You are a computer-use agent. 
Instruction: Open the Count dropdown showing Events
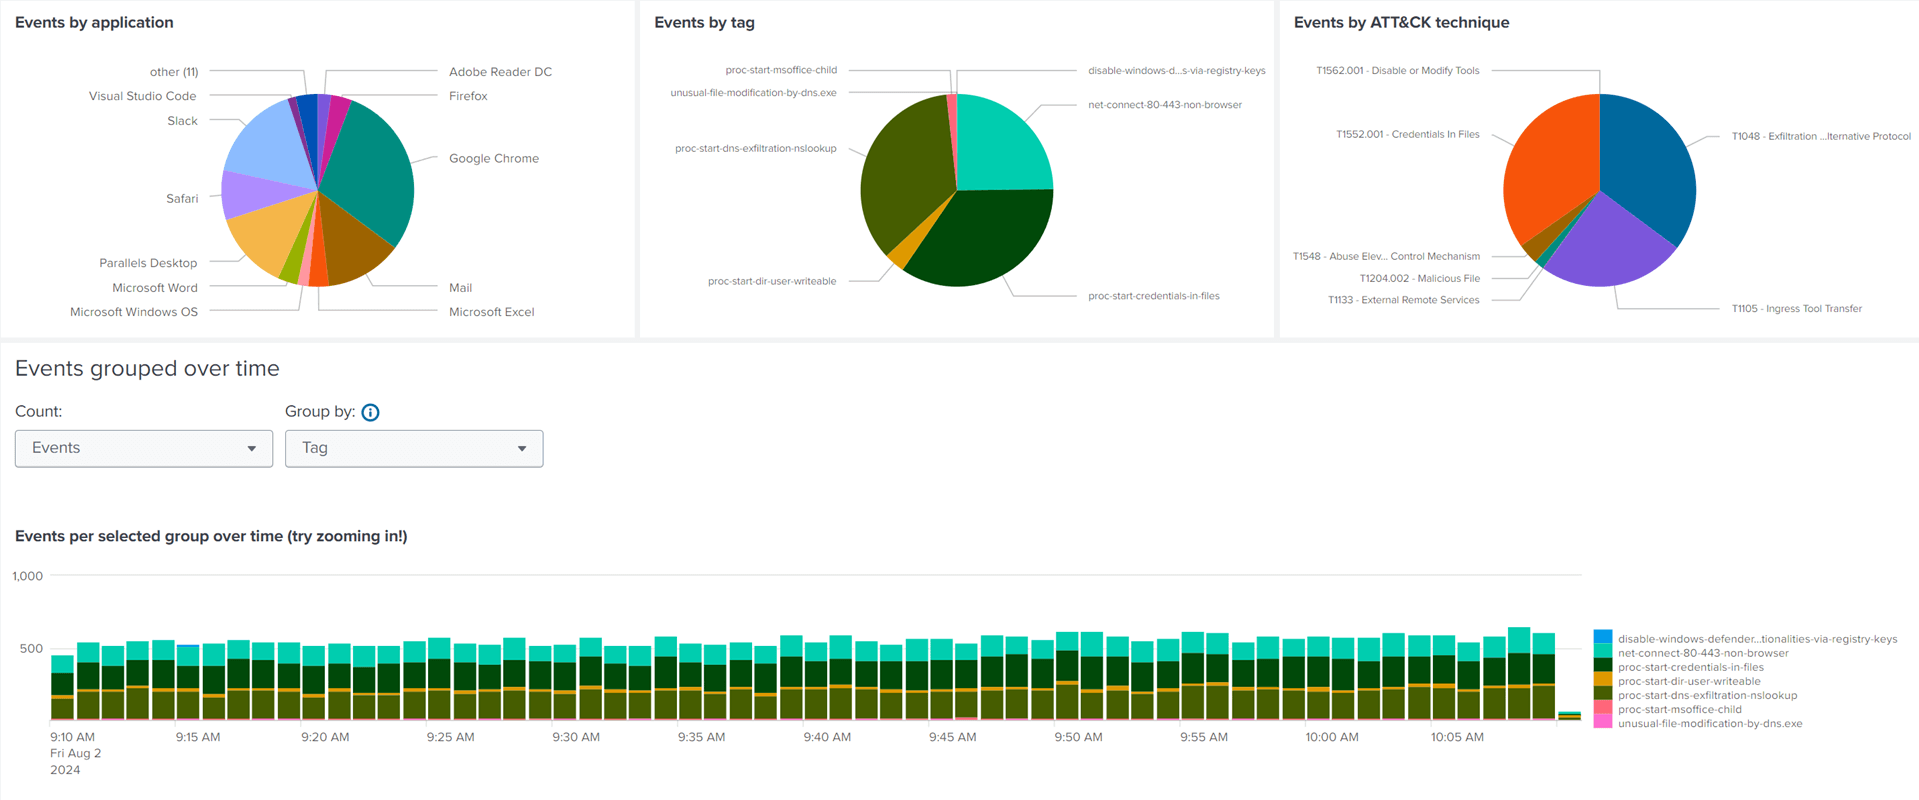143,448
